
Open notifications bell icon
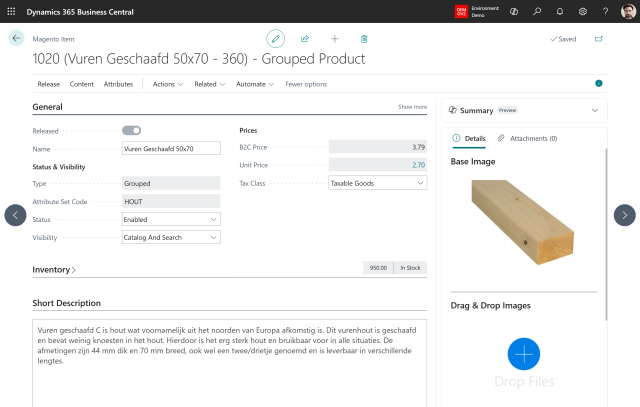(x=560, y=11)
